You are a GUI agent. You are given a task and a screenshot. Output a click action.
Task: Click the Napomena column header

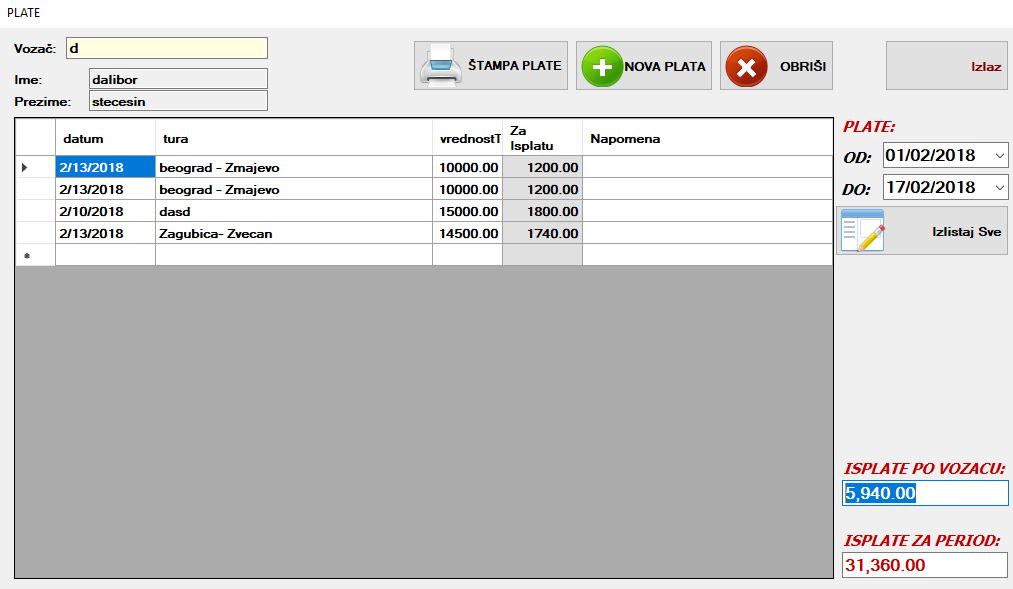click(x=706, y=139)
